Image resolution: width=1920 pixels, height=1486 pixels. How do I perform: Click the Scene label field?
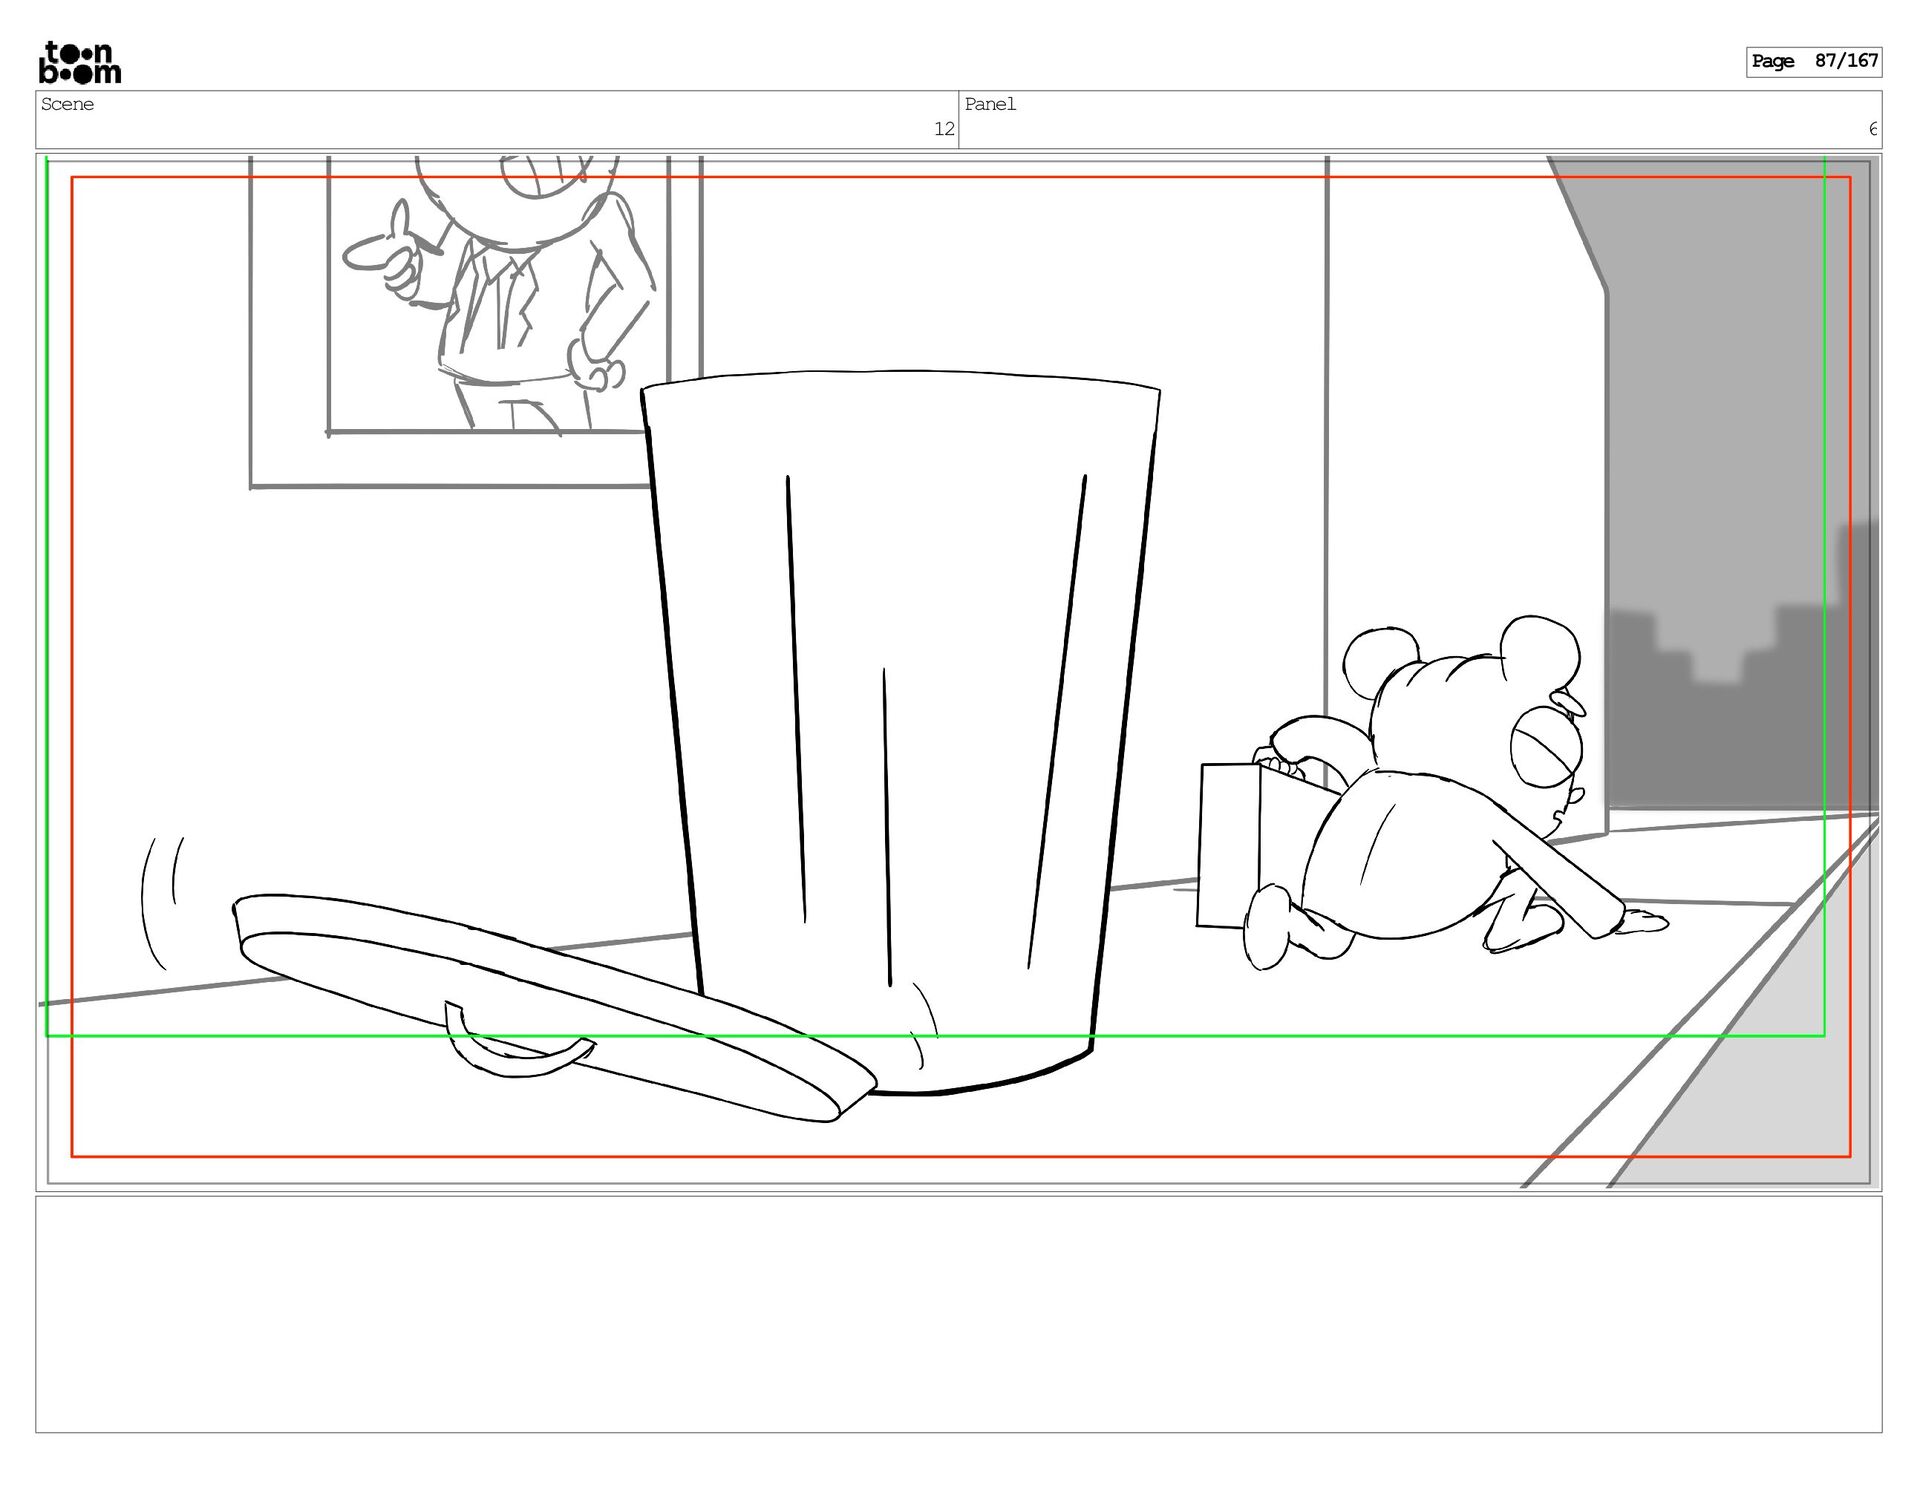[67, 104]
